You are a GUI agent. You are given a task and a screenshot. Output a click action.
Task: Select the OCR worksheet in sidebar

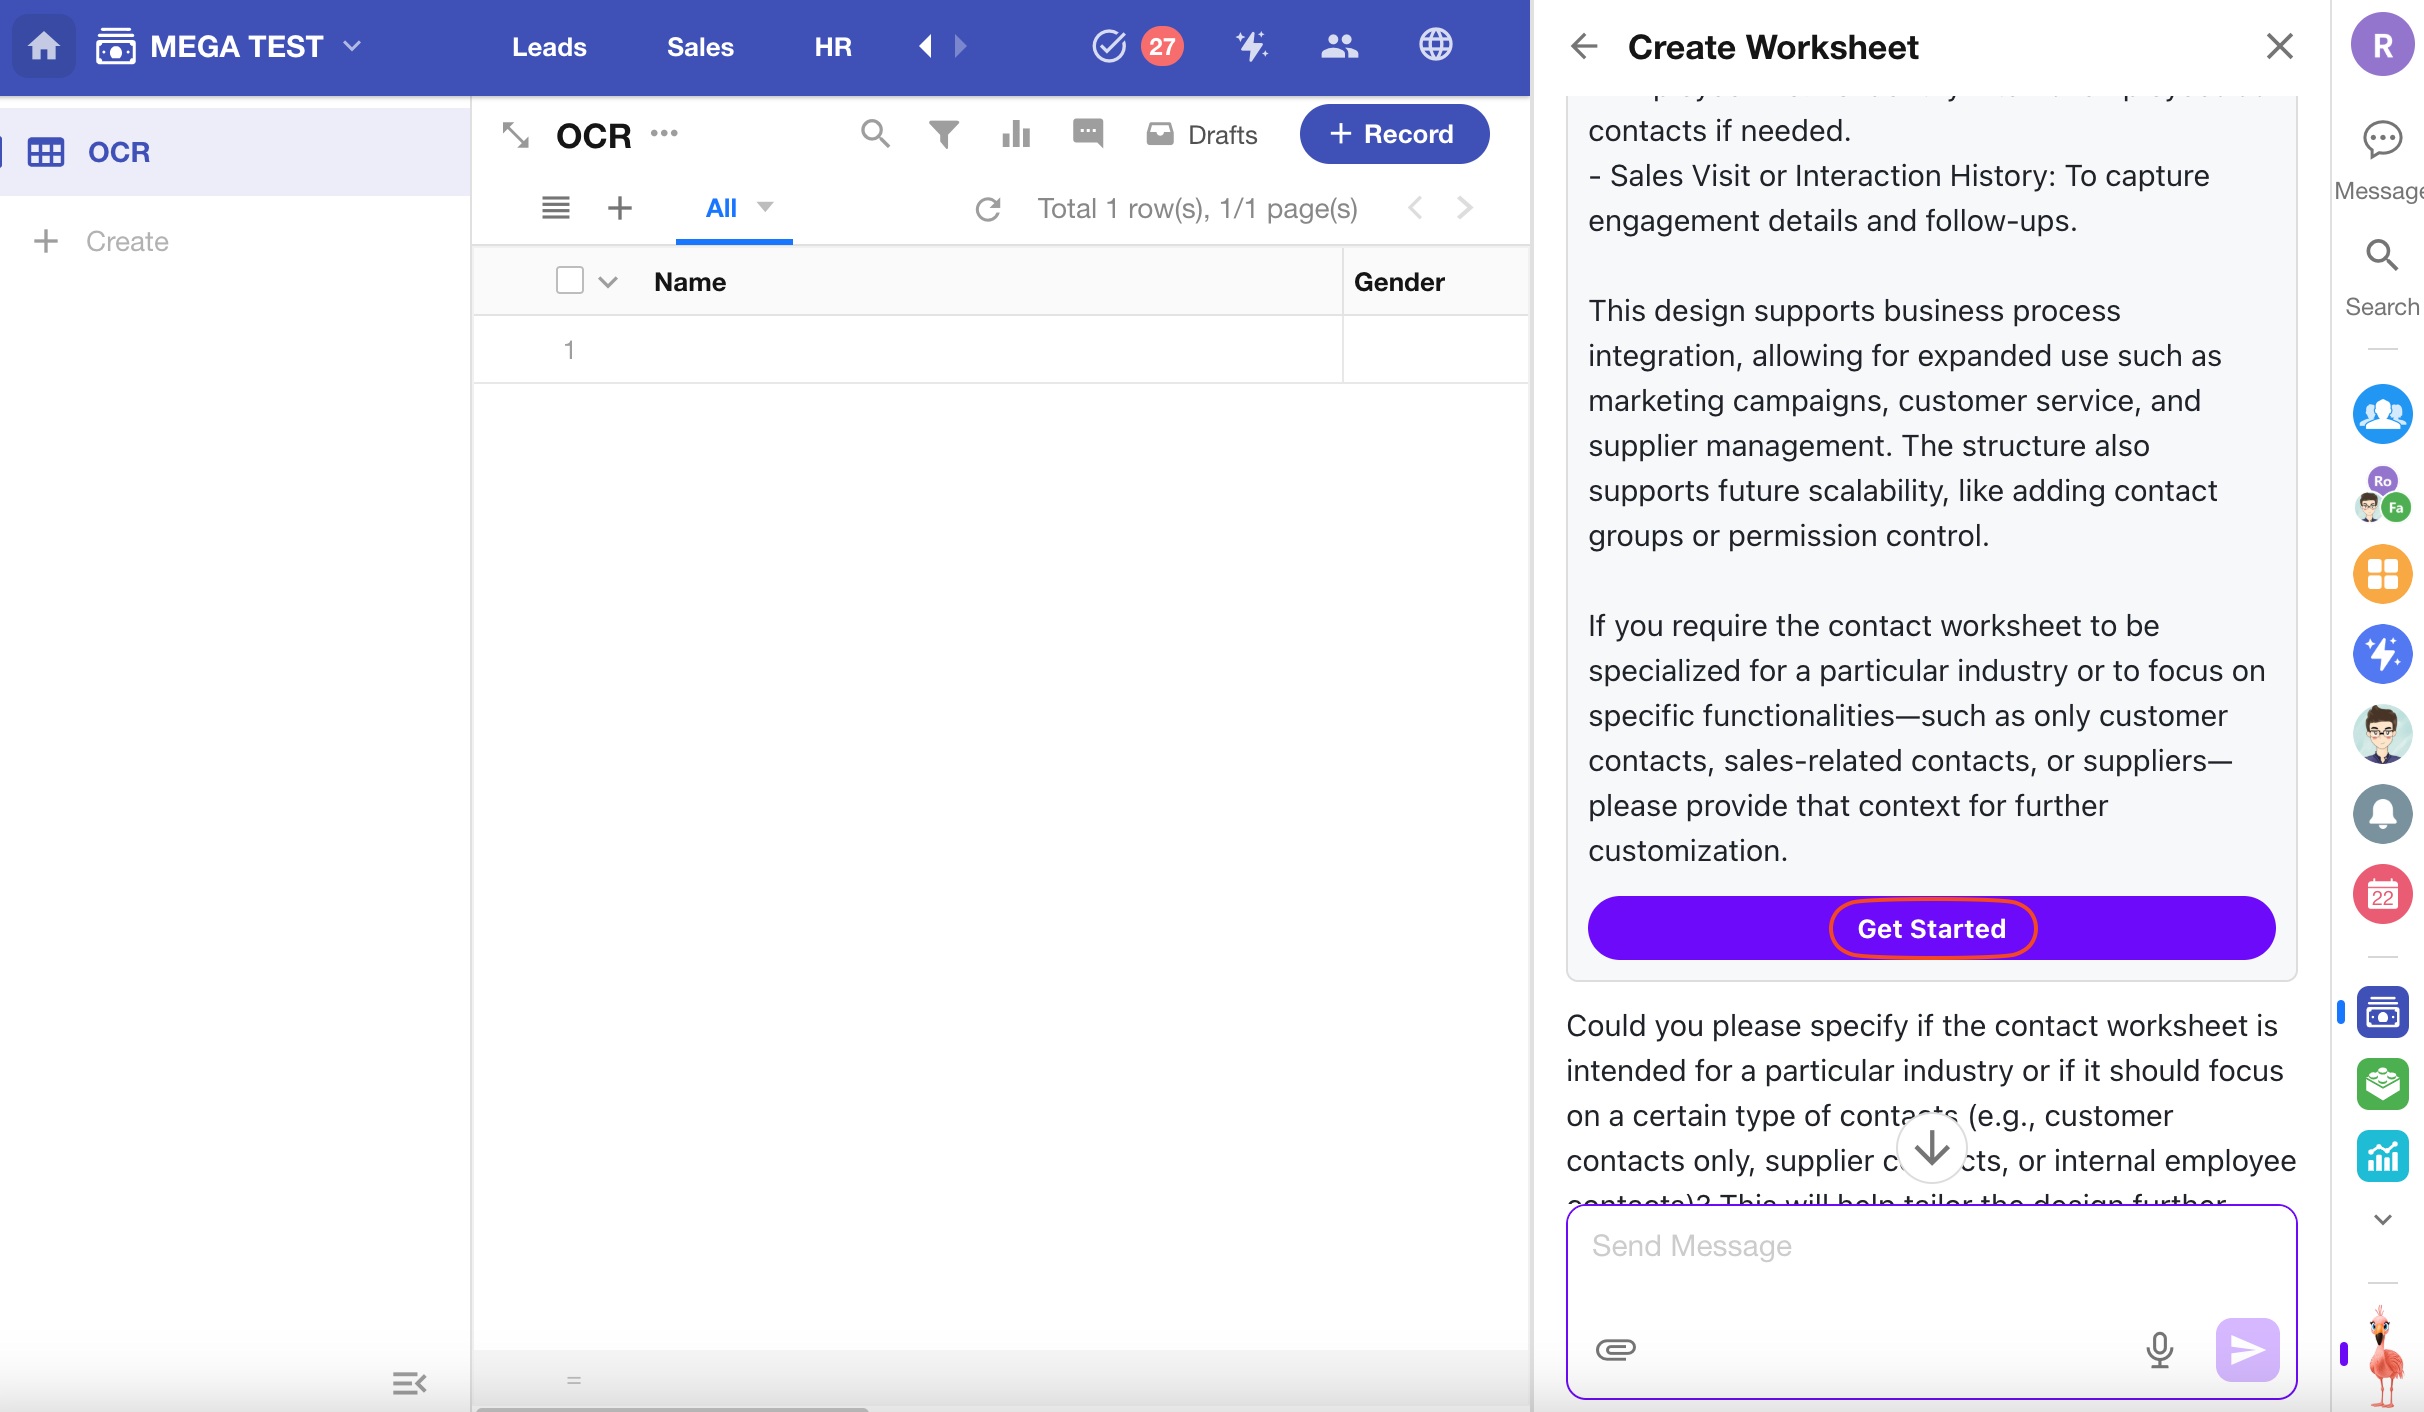click(119, 152)
